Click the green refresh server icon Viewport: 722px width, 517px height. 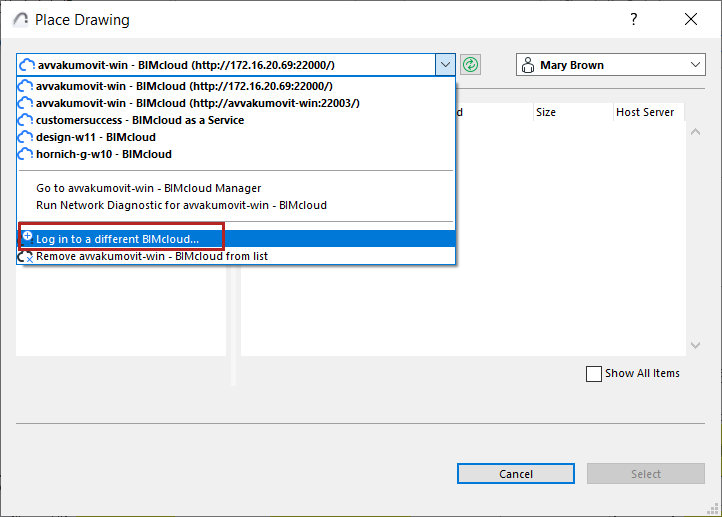pos(470,64)
